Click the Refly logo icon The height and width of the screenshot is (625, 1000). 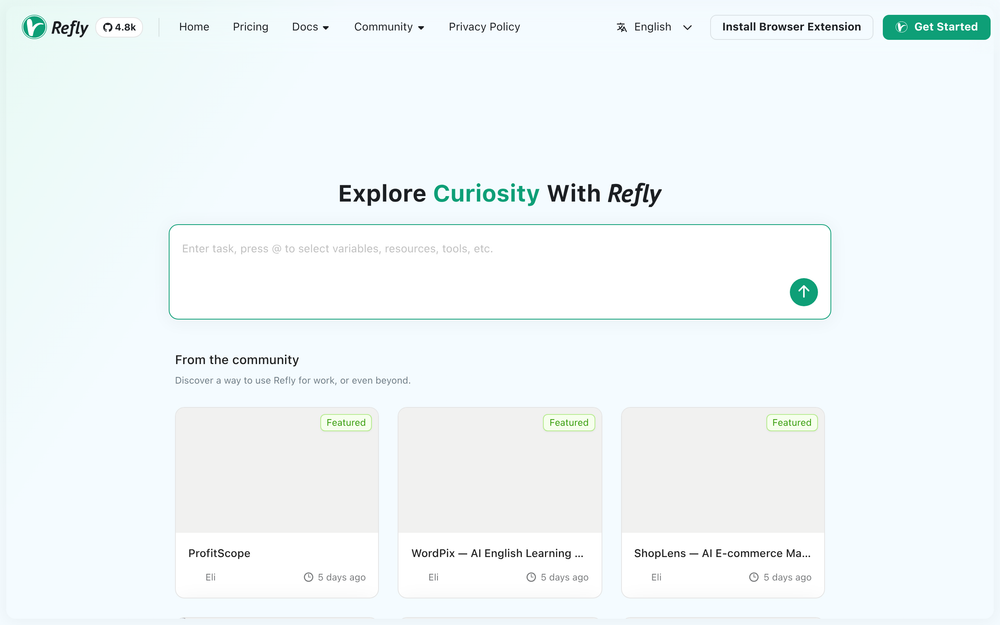(x=34, y=27)
